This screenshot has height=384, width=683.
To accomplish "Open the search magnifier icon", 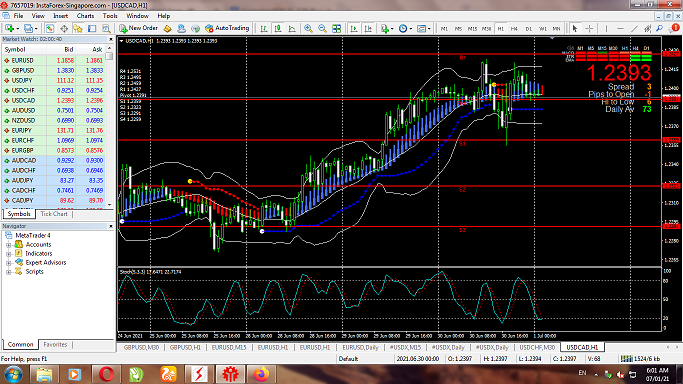I will point(660,28).
